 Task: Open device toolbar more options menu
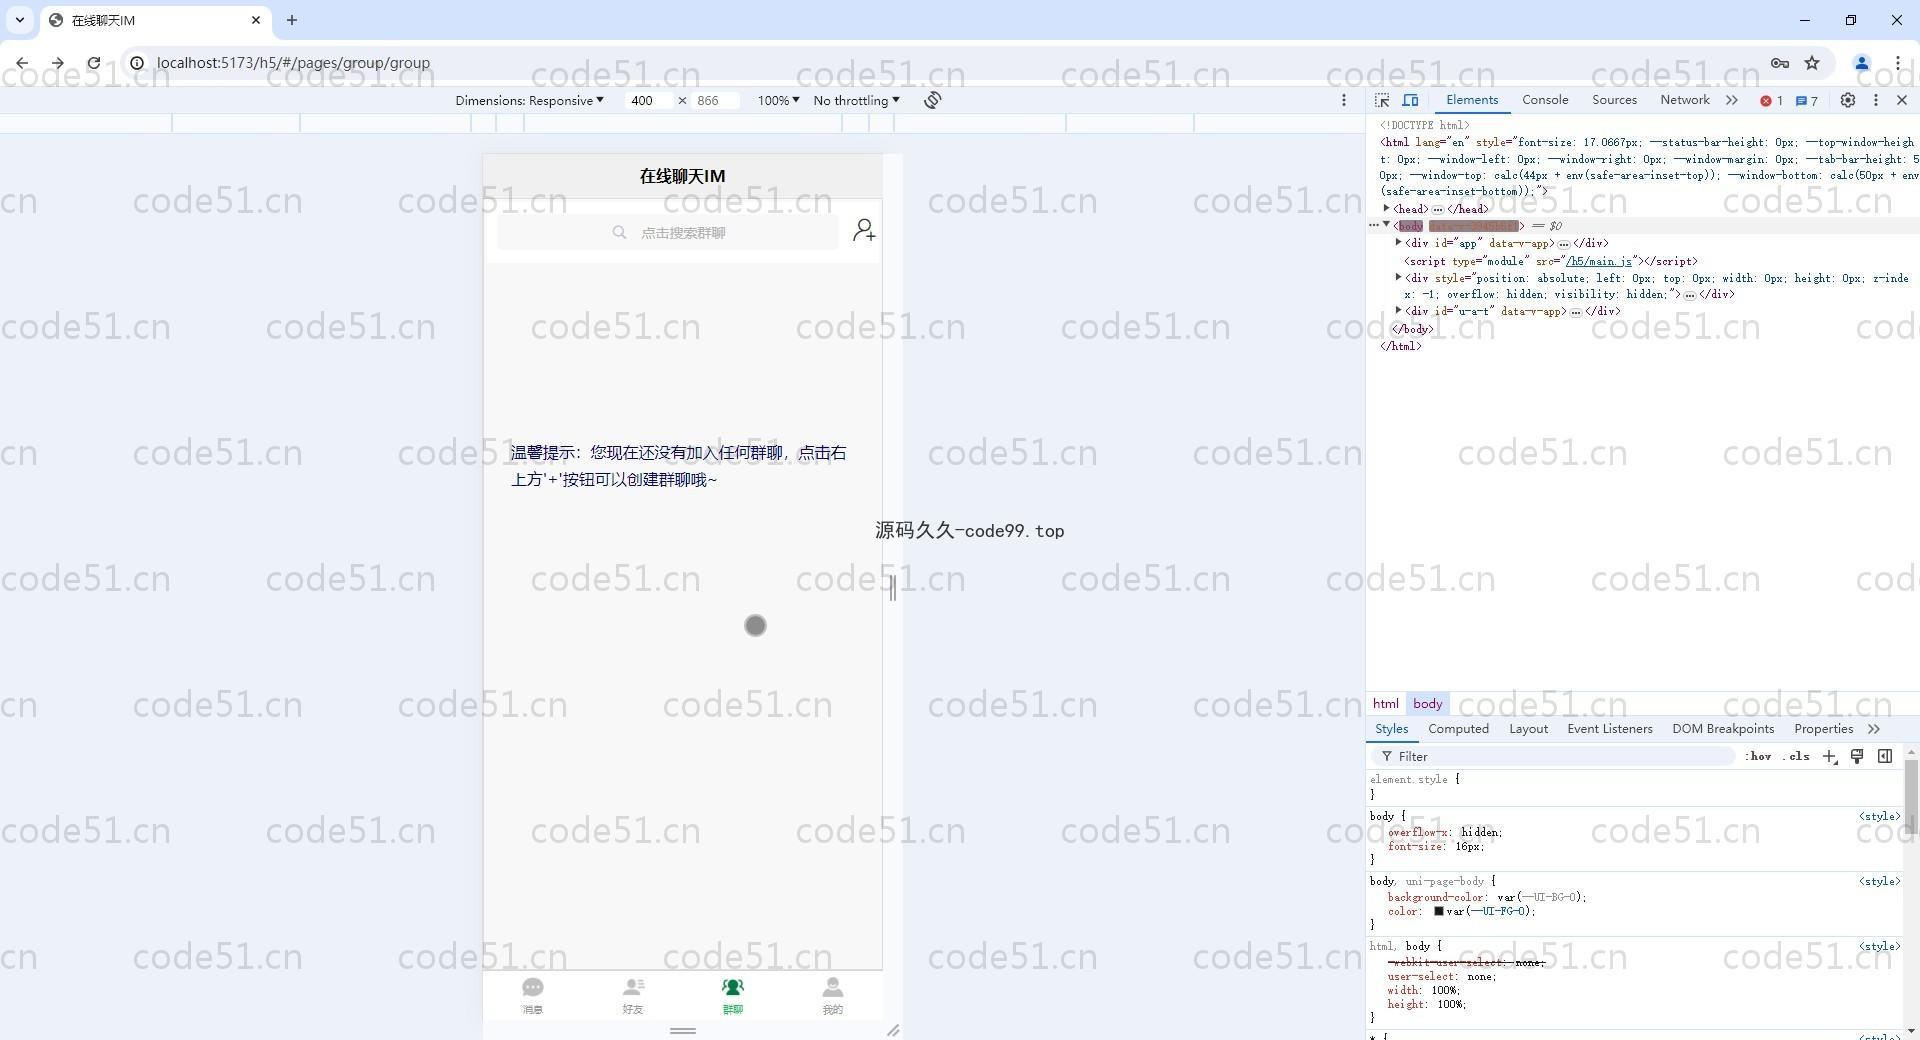click(1344, 100)
